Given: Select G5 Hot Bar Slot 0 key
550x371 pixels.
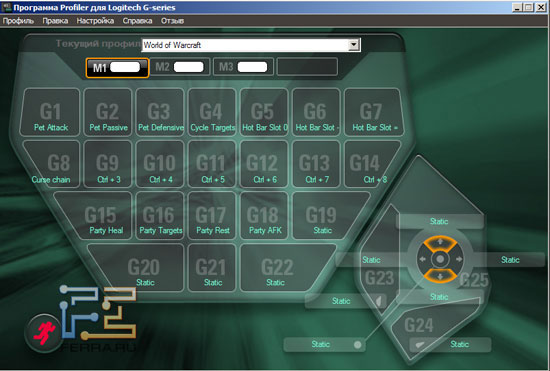Looking at the screenshot, I should [264, 112].
